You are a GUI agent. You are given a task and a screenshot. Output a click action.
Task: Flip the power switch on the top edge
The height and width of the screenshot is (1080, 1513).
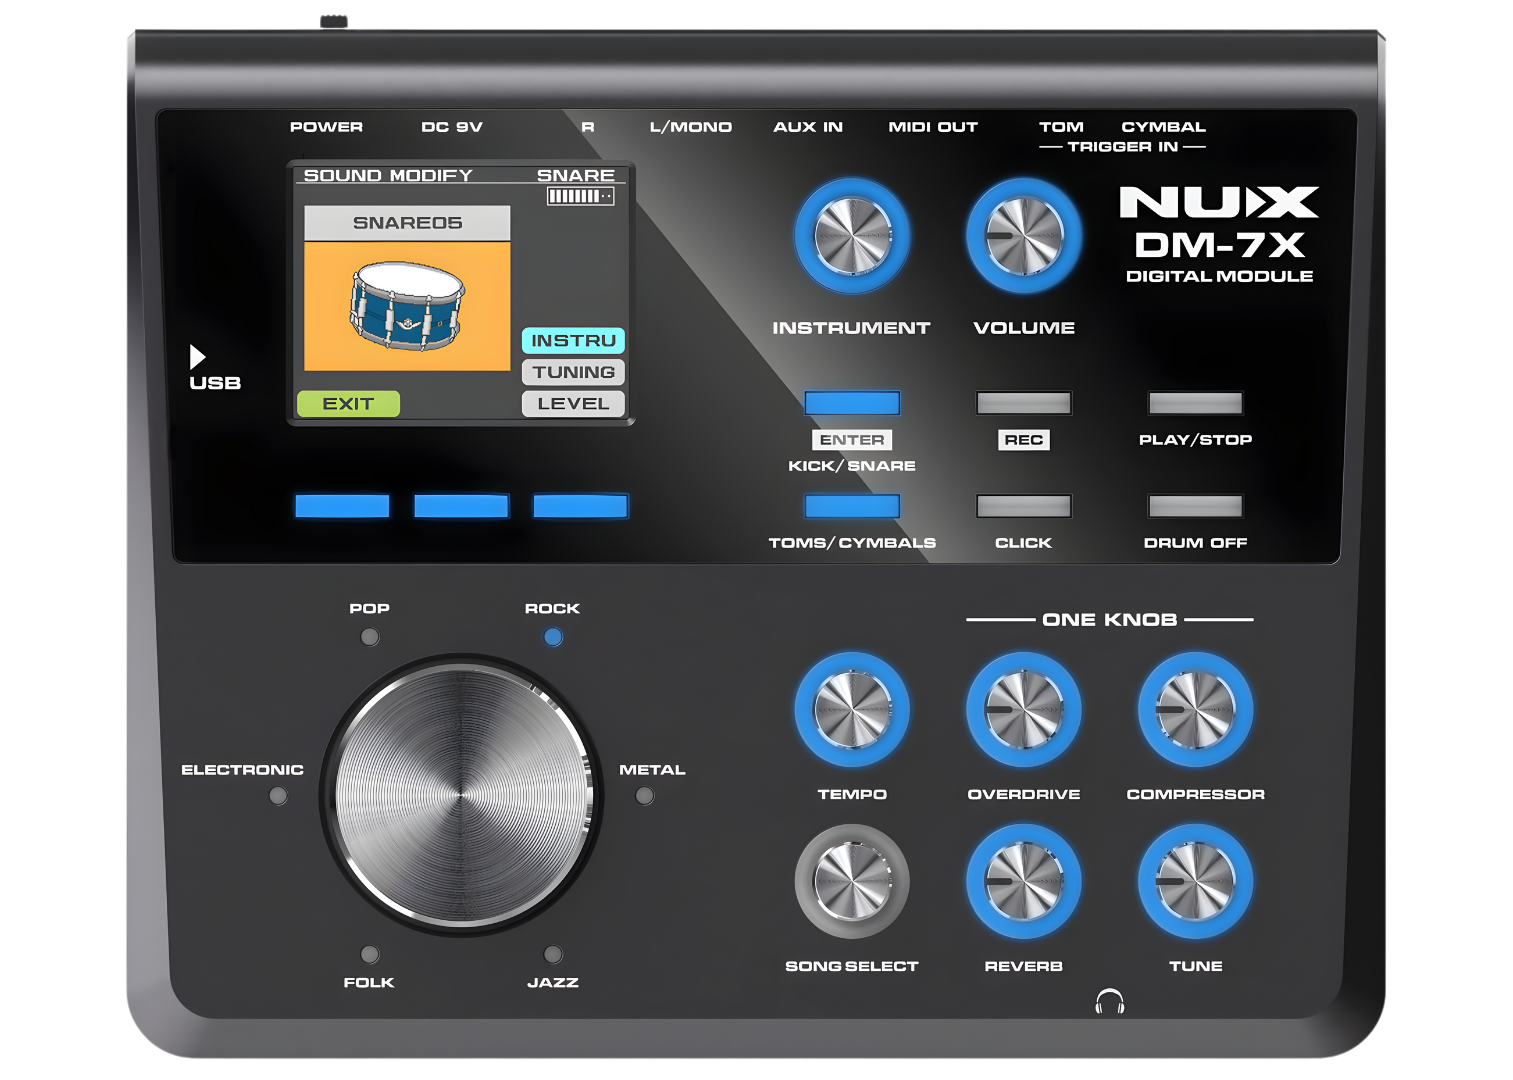pyautogui.click(x=334, y=21)
